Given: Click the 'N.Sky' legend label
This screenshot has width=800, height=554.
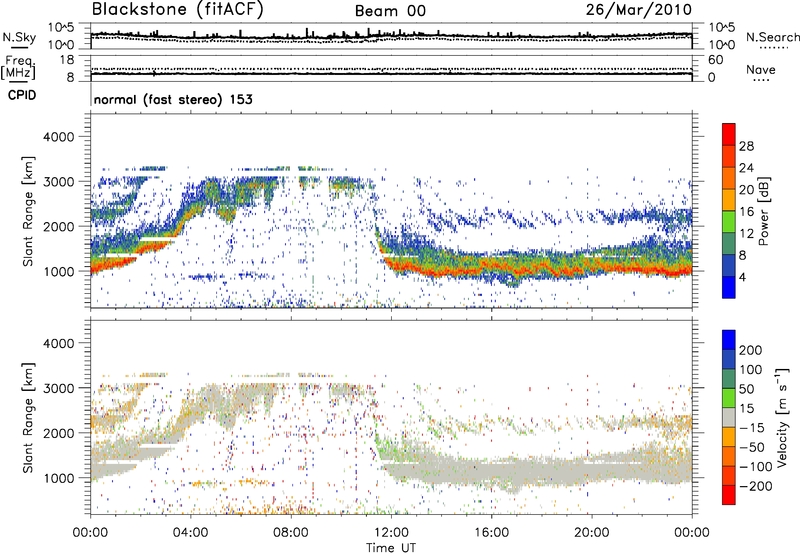Looking at the screenshot, I should [x=19, y=37].
